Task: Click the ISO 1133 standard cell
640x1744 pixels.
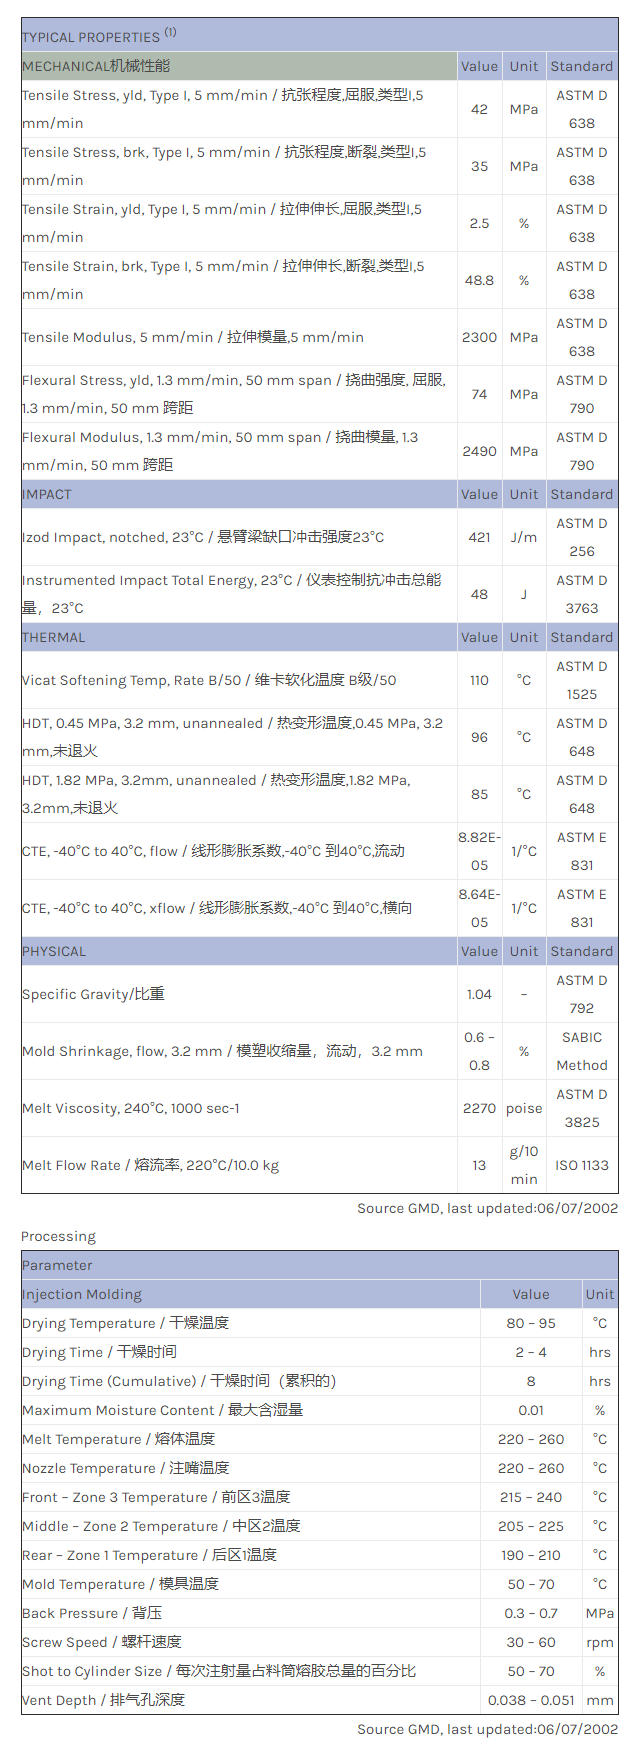Action: tap(582, 1165)
